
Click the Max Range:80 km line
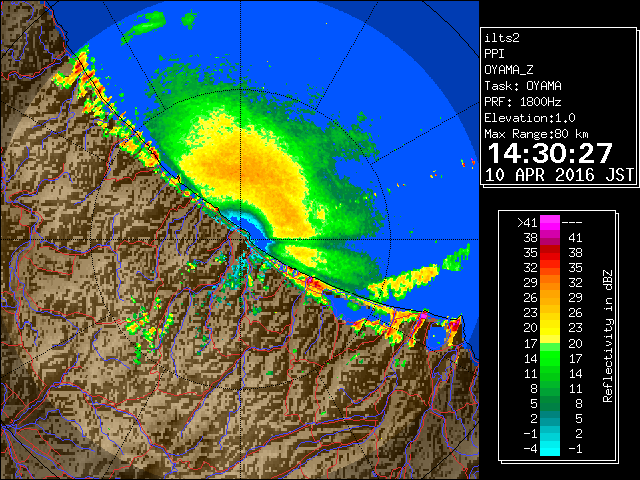pyautogui.click(x=536, y=134)
